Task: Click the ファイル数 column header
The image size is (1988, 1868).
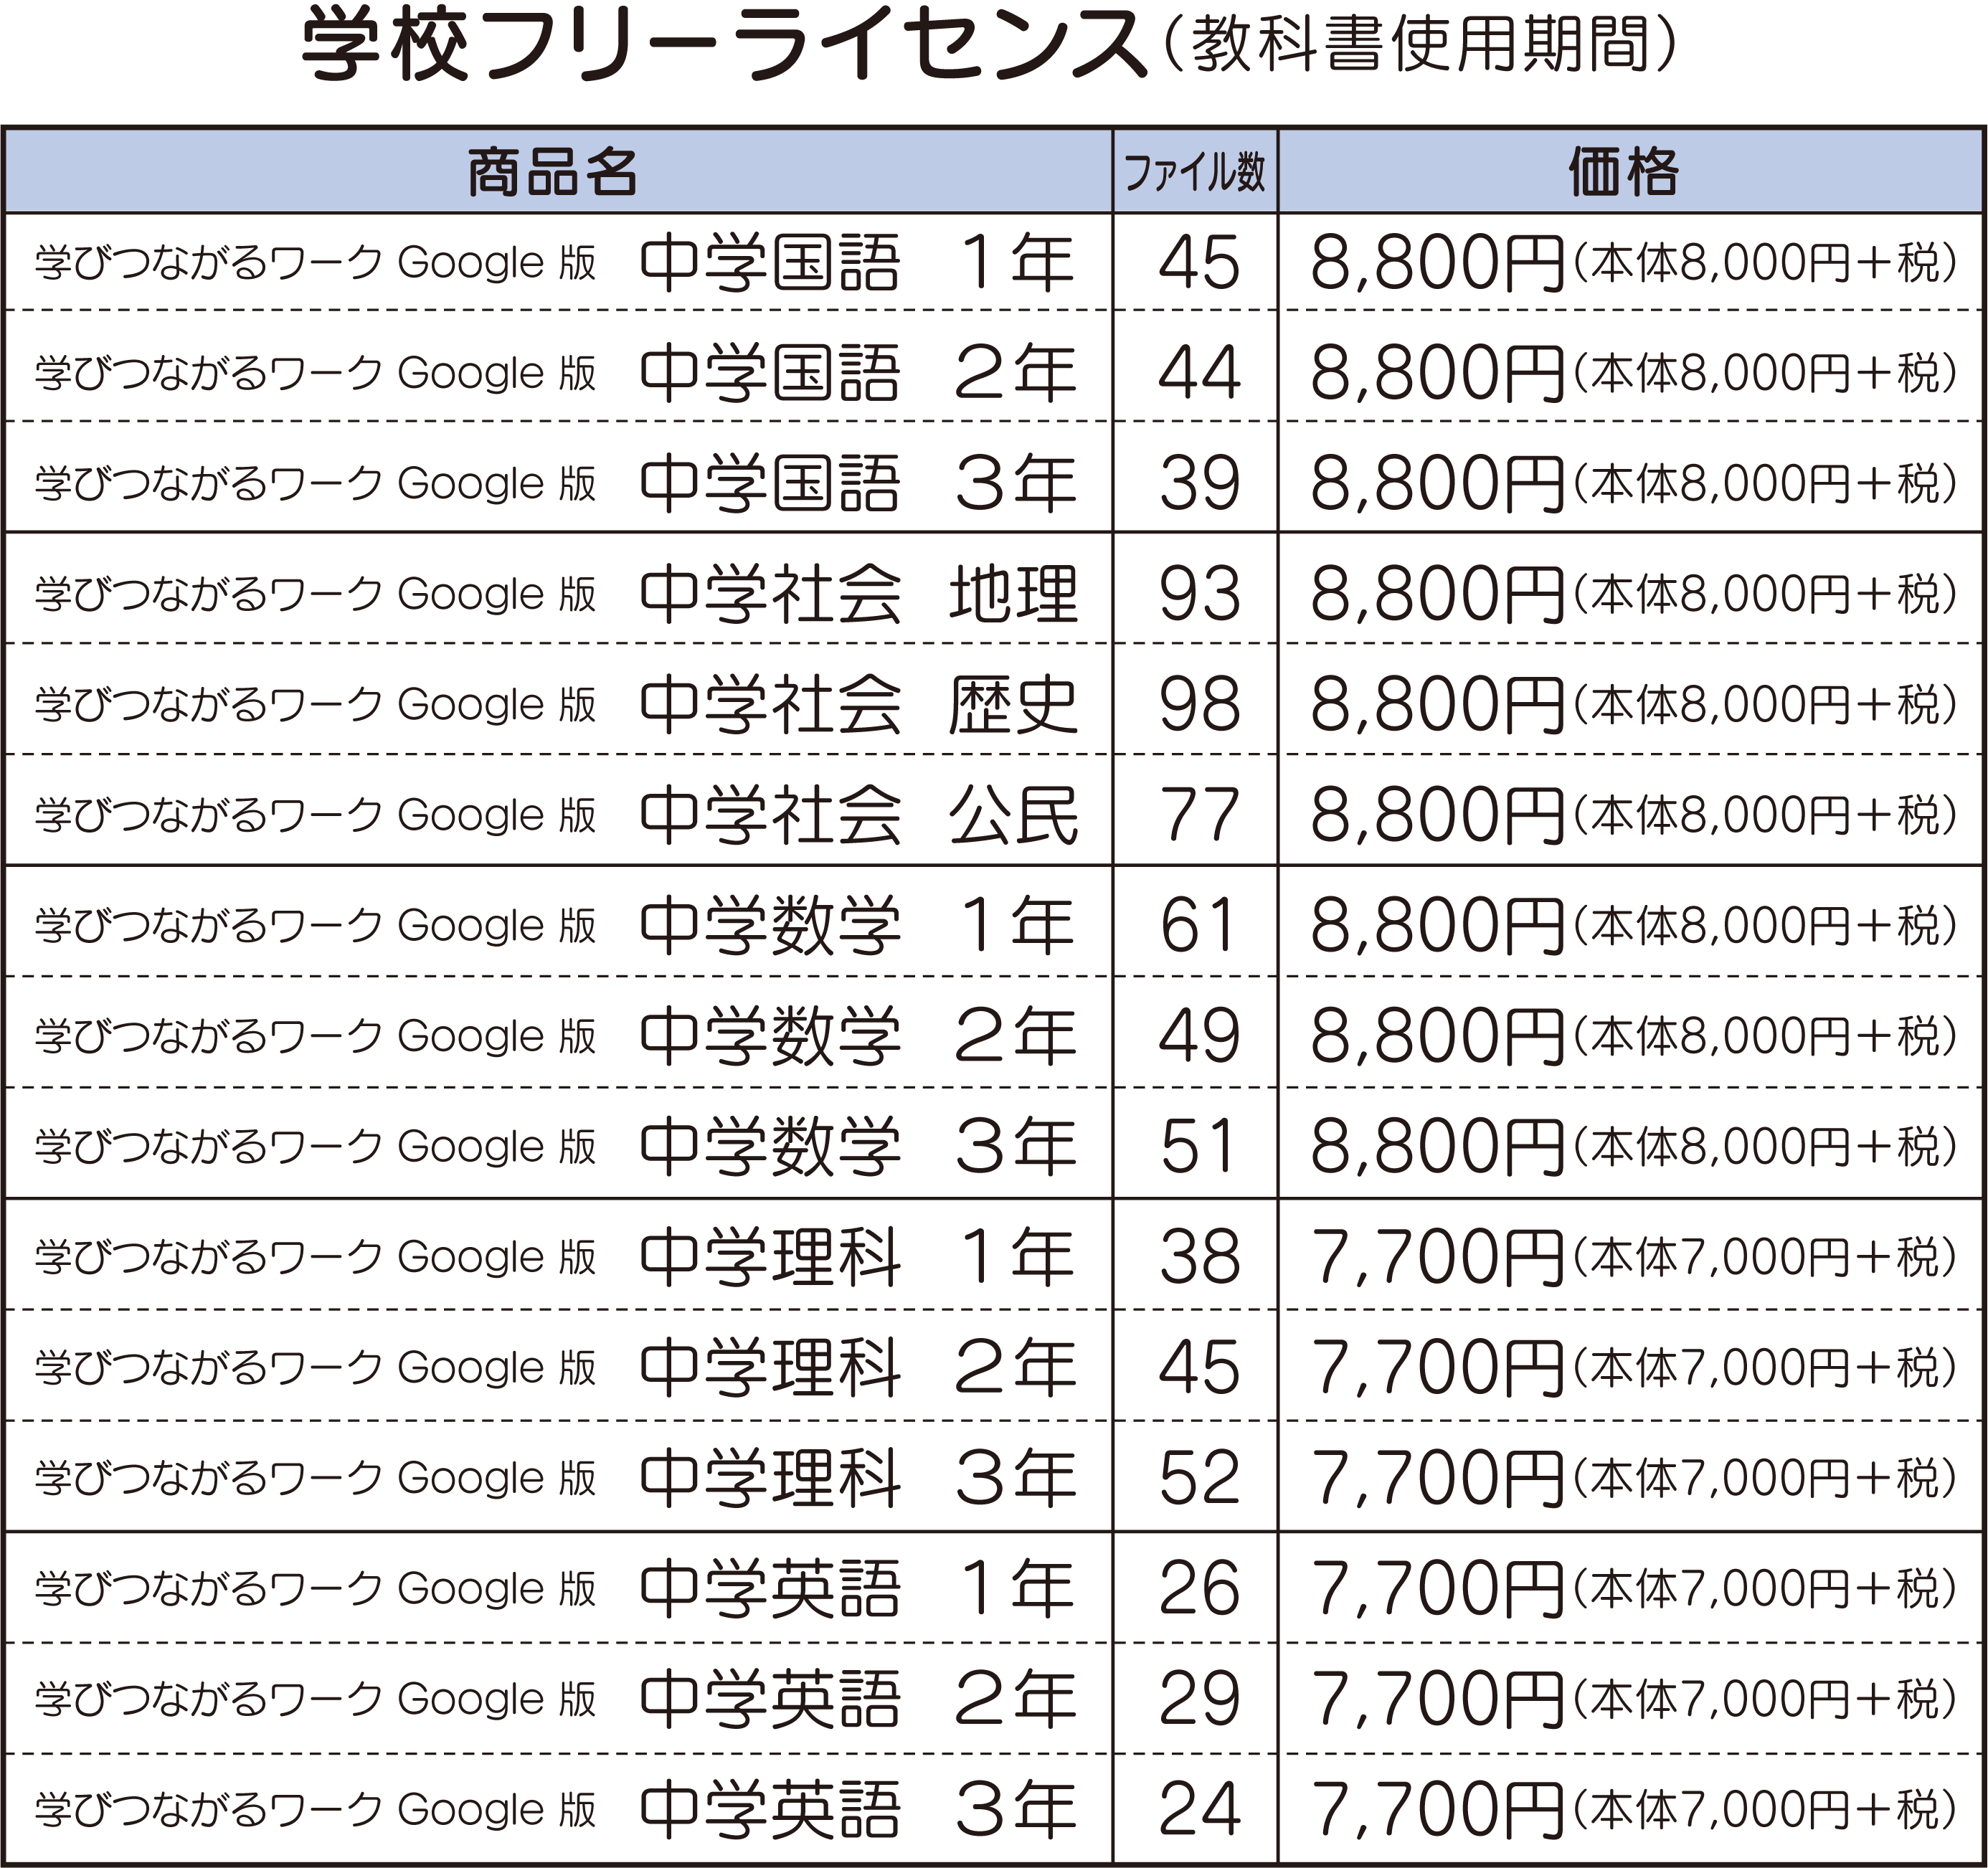Action: [1195, 172]
